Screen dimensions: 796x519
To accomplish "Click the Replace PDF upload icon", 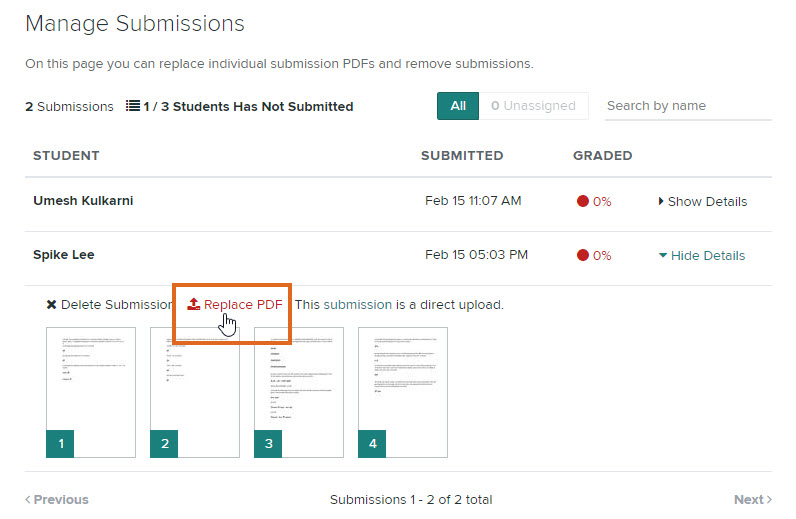I will 194,304.
